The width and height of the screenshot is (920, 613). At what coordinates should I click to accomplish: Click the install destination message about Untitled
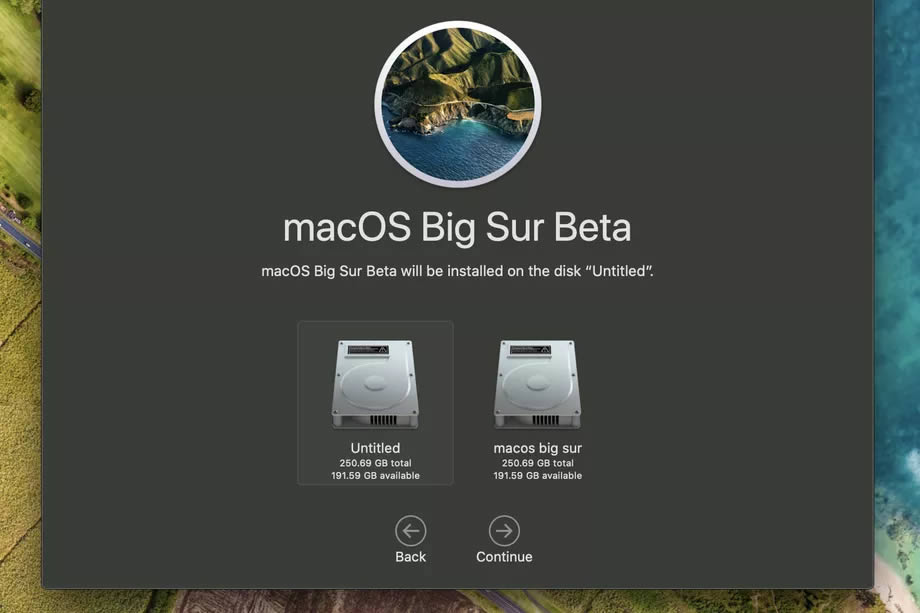[457, 271]
